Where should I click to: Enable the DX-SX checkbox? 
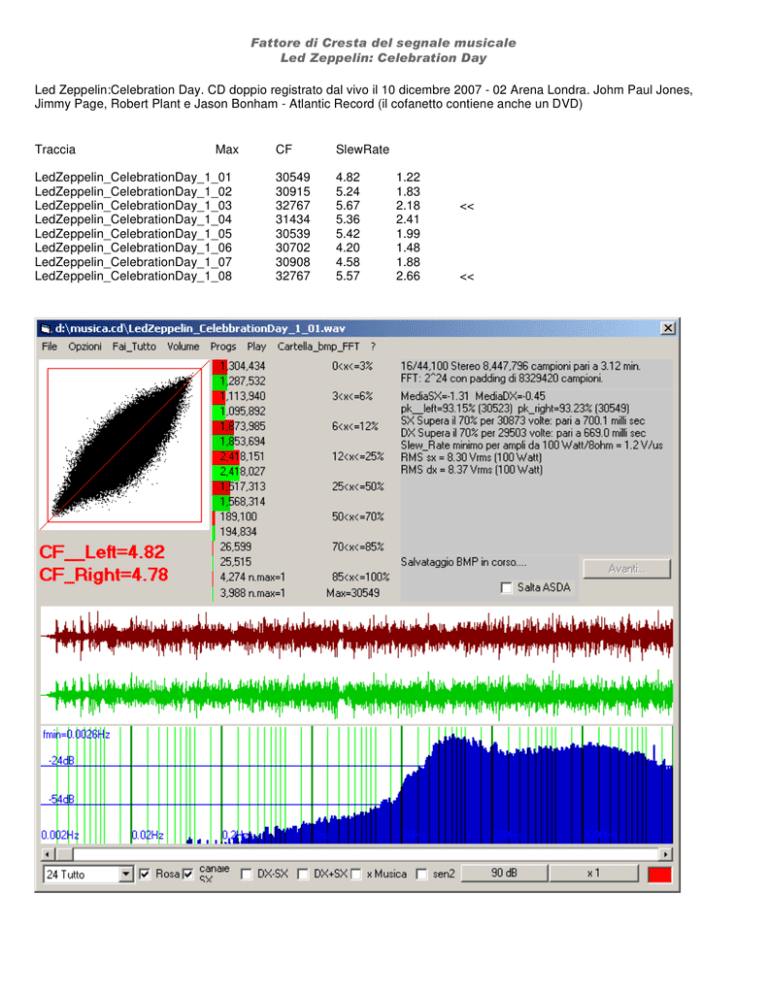[x=246, y=874]
